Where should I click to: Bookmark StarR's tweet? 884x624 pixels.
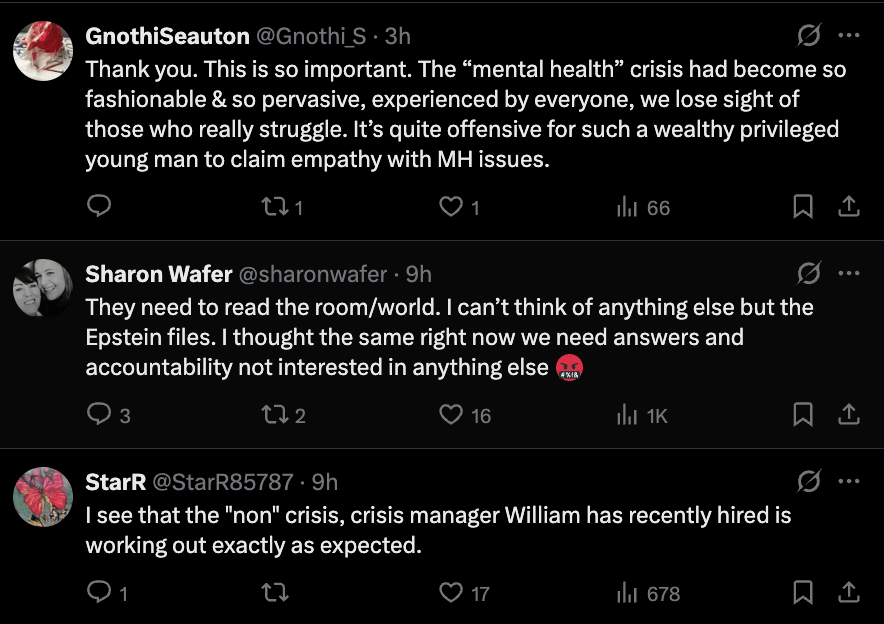(x=803, y=593)
